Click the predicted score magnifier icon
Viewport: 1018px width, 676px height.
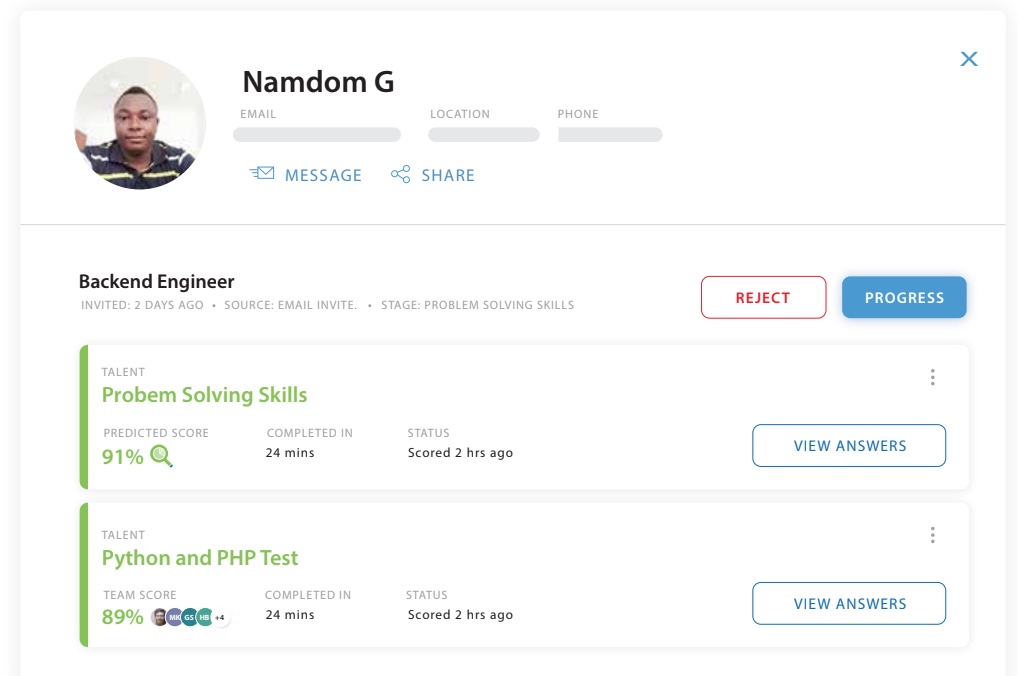pos(161,457)
